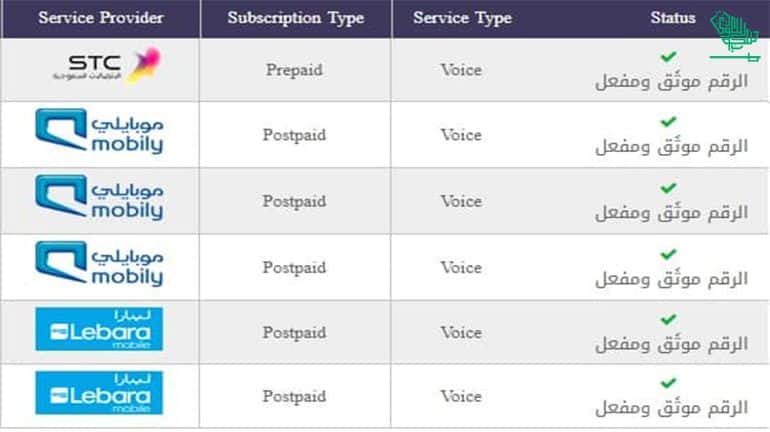Click the Status column header
Viewport: 770px width, 432px height.
[673, 18]
